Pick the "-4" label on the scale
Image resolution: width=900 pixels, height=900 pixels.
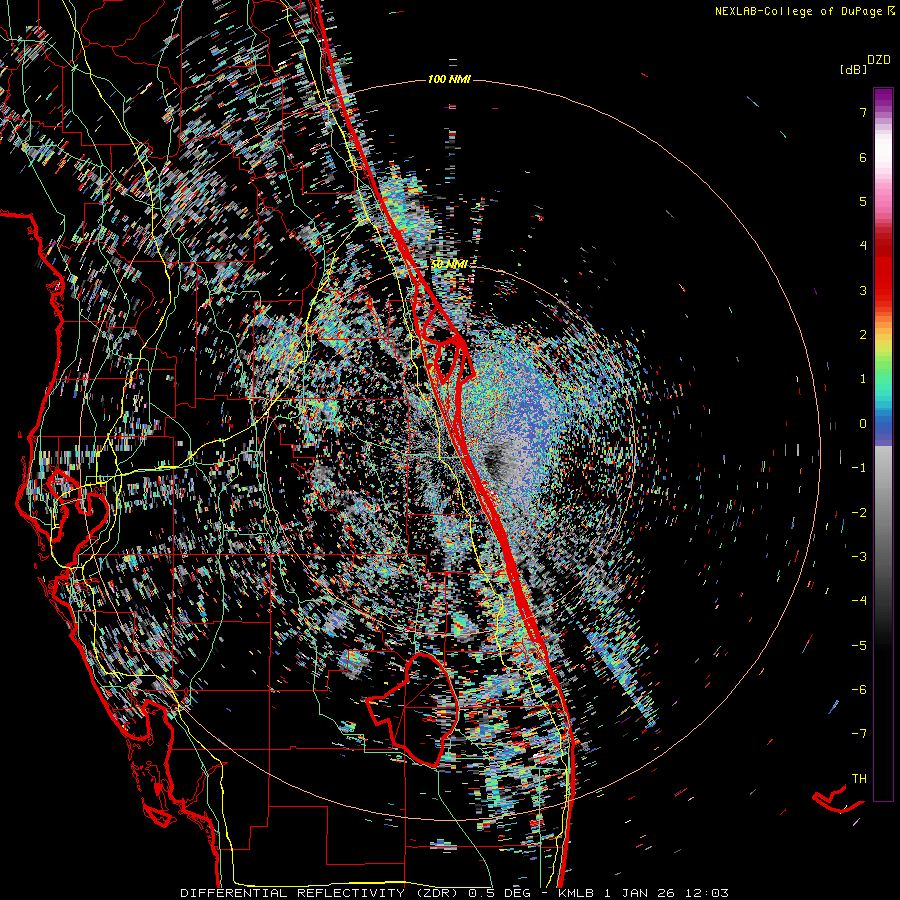click(x=859, y=601)
